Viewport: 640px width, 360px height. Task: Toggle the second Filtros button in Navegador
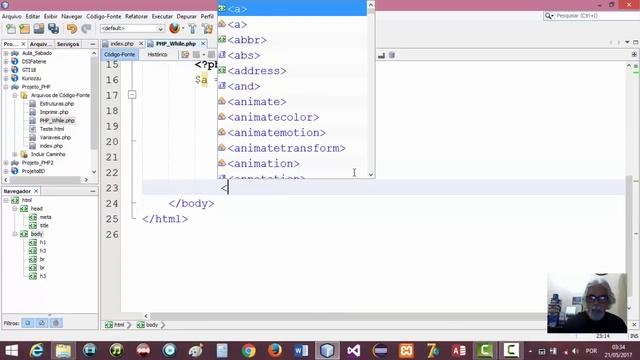(x=42, y=323)
